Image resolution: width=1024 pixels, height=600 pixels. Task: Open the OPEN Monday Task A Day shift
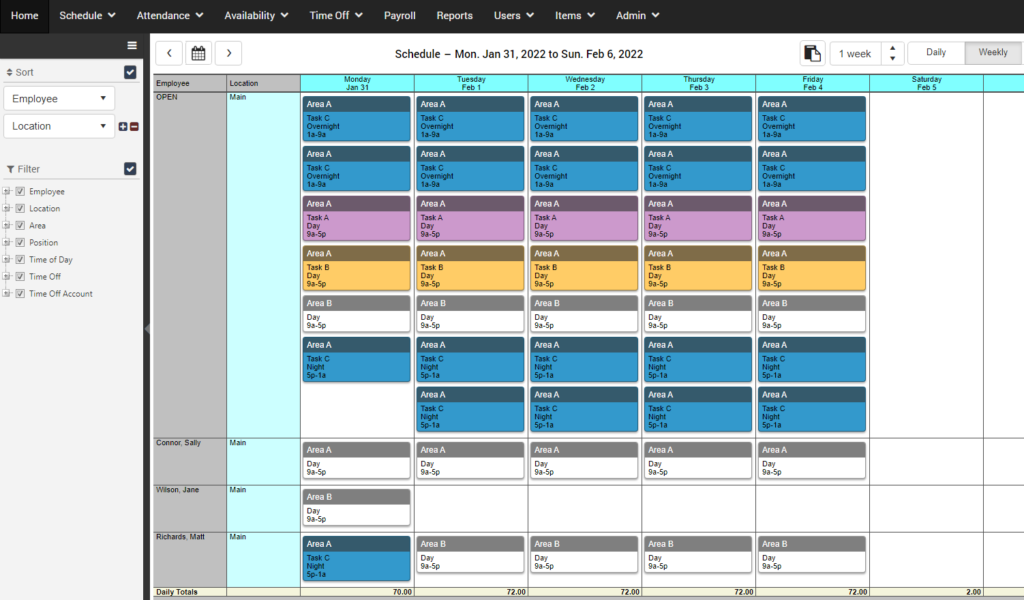coord(357,218)
